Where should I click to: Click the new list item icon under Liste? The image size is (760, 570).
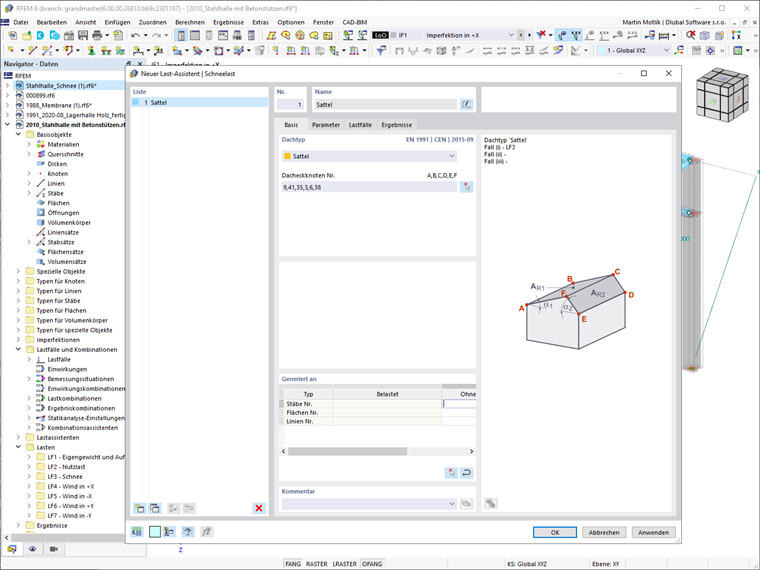click(140, 508)
